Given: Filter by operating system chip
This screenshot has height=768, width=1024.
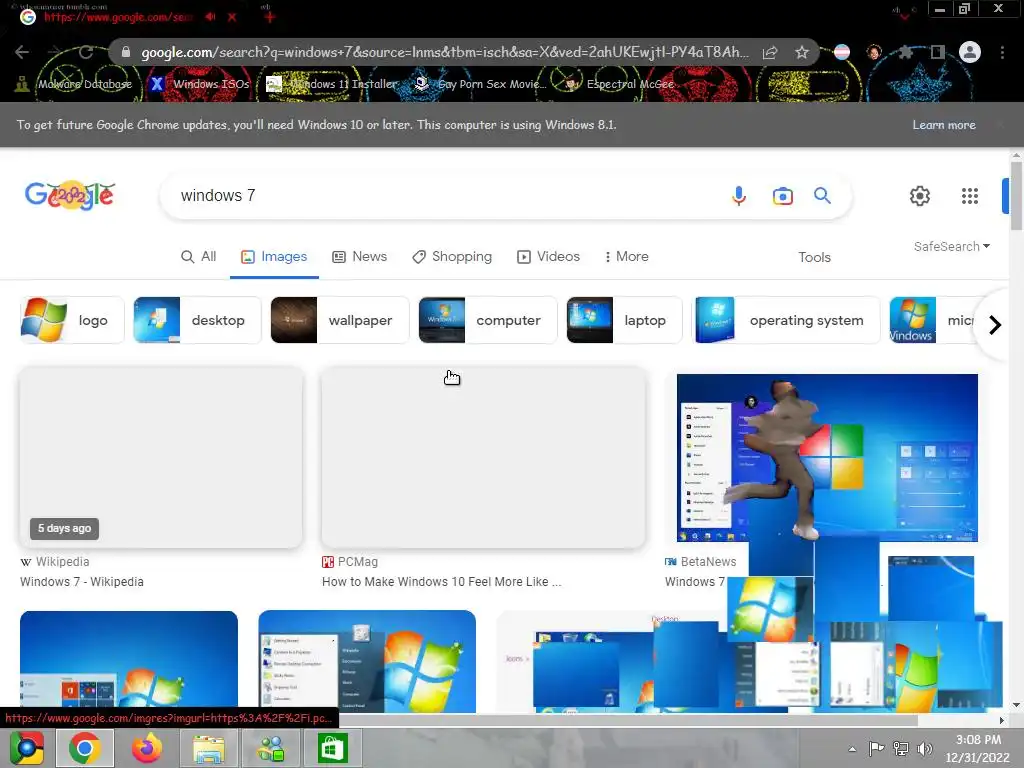Looking at the screenshot, I should 786,320.
